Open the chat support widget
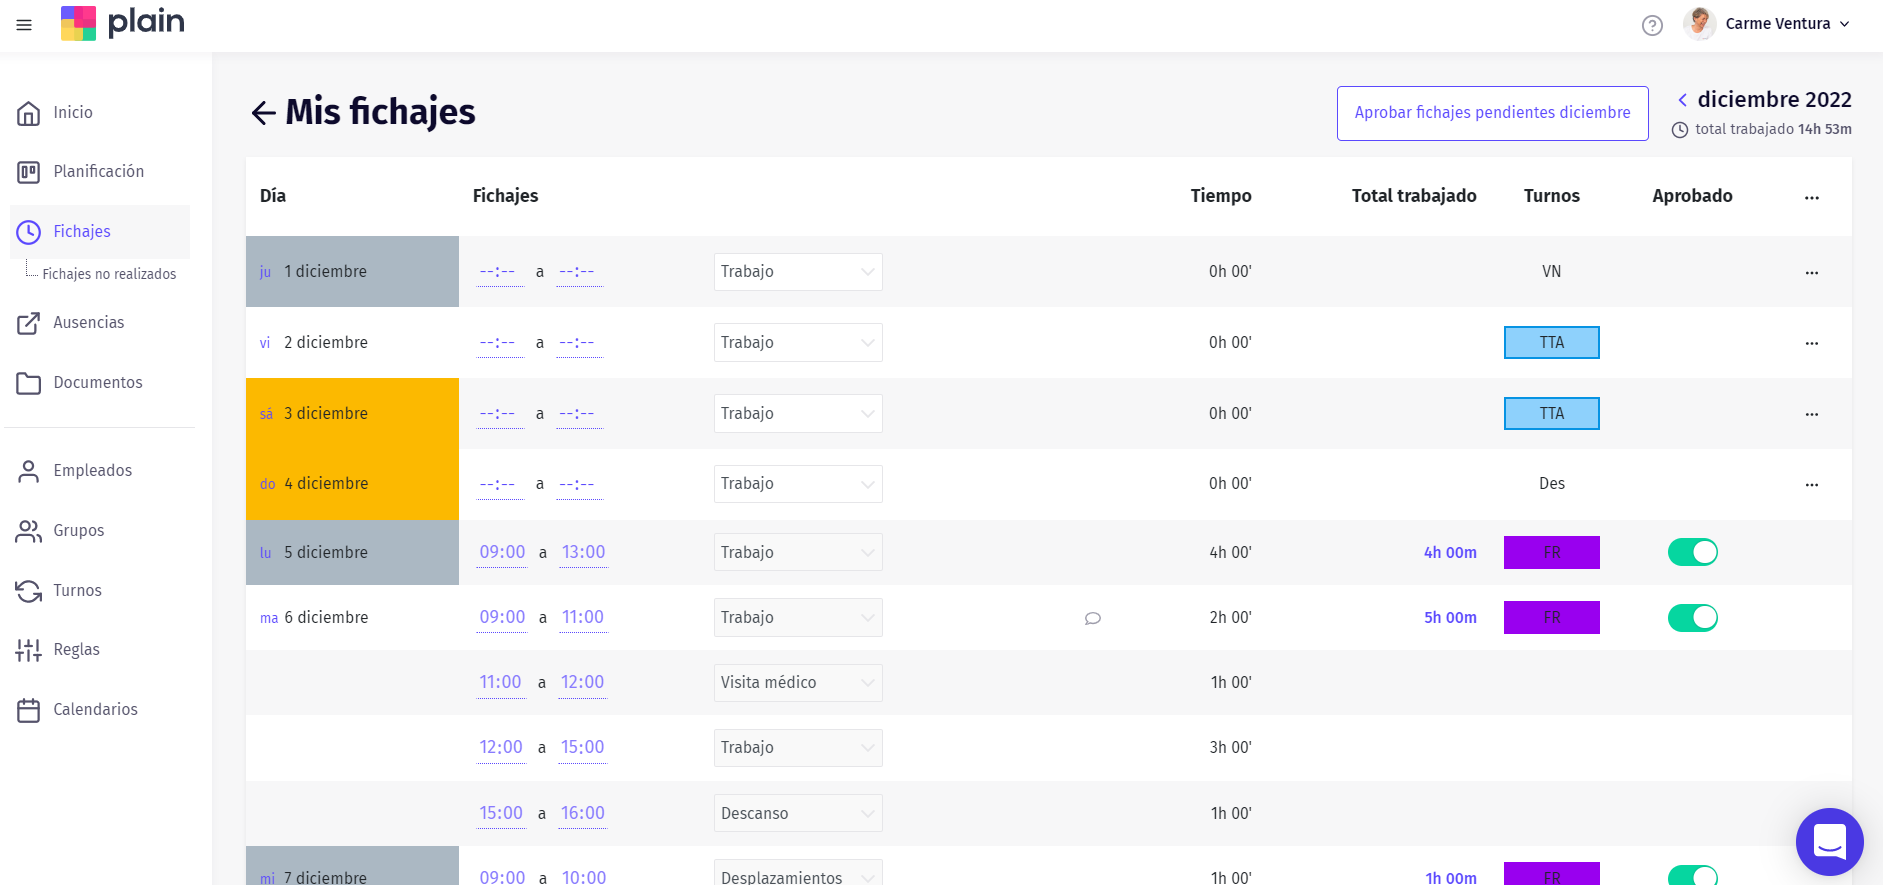 (x=1829, y=841)
